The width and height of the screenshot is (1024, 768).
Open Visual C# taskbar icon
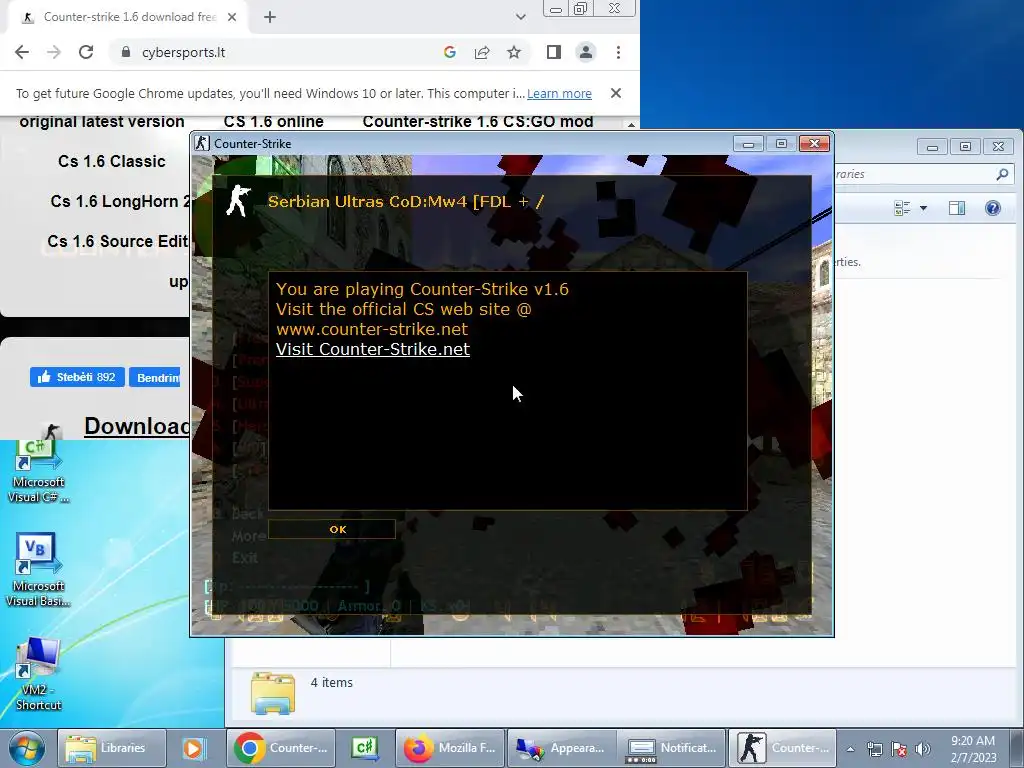tap(364, 748)
